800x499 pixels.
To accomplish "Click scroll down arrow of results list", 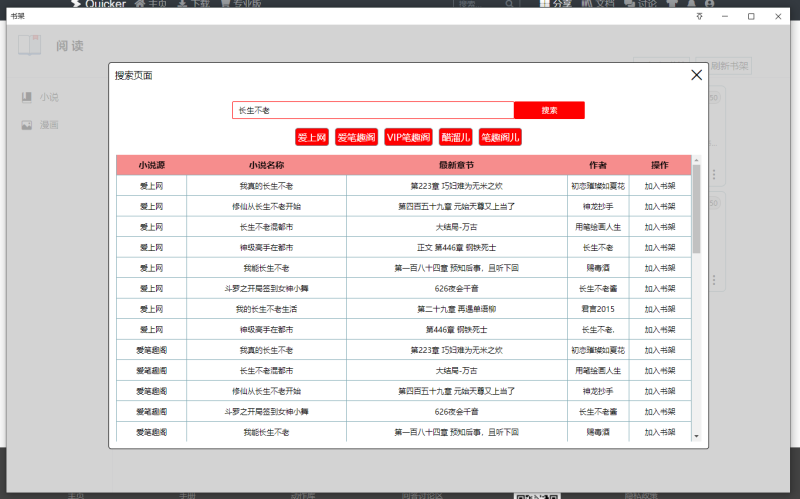I will tap(696, 436).
